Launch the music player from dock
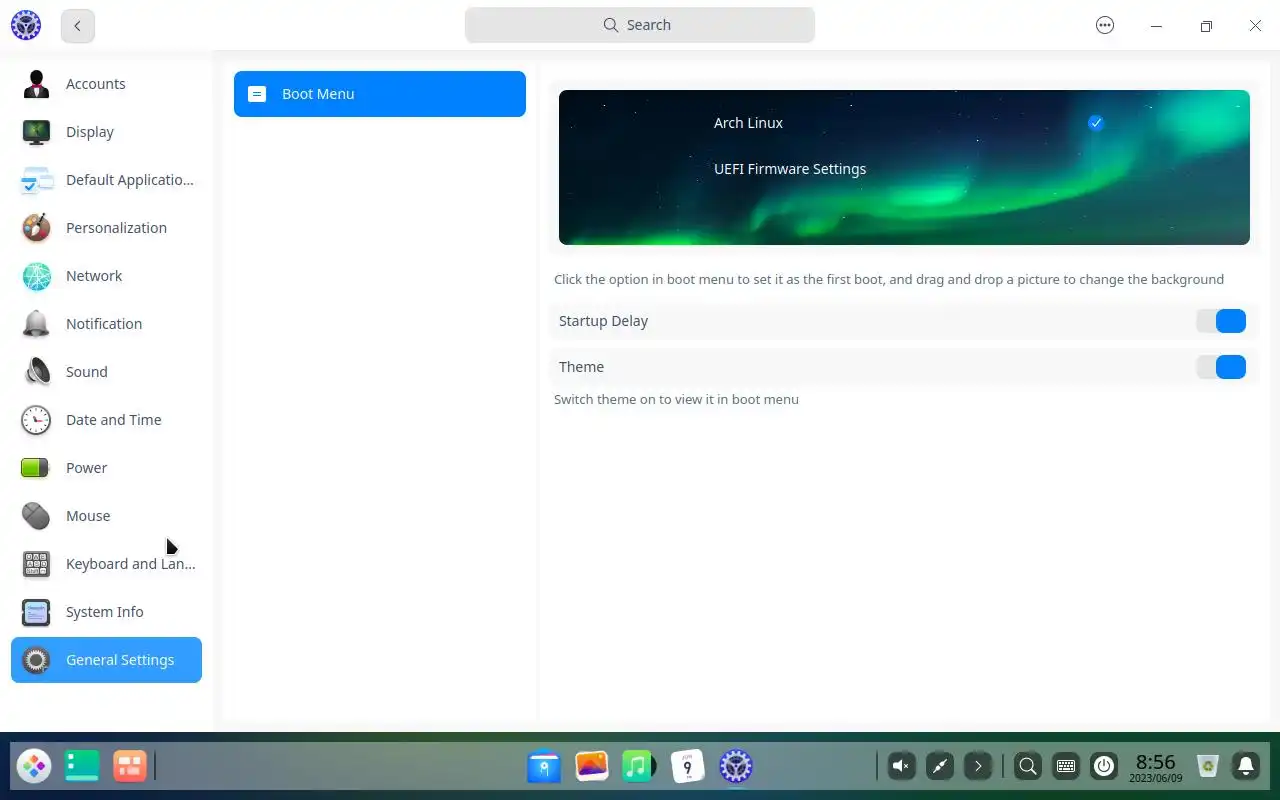The height and width of the screenshot is (800, 1280). pyautogui.click(x=640, y=767)
